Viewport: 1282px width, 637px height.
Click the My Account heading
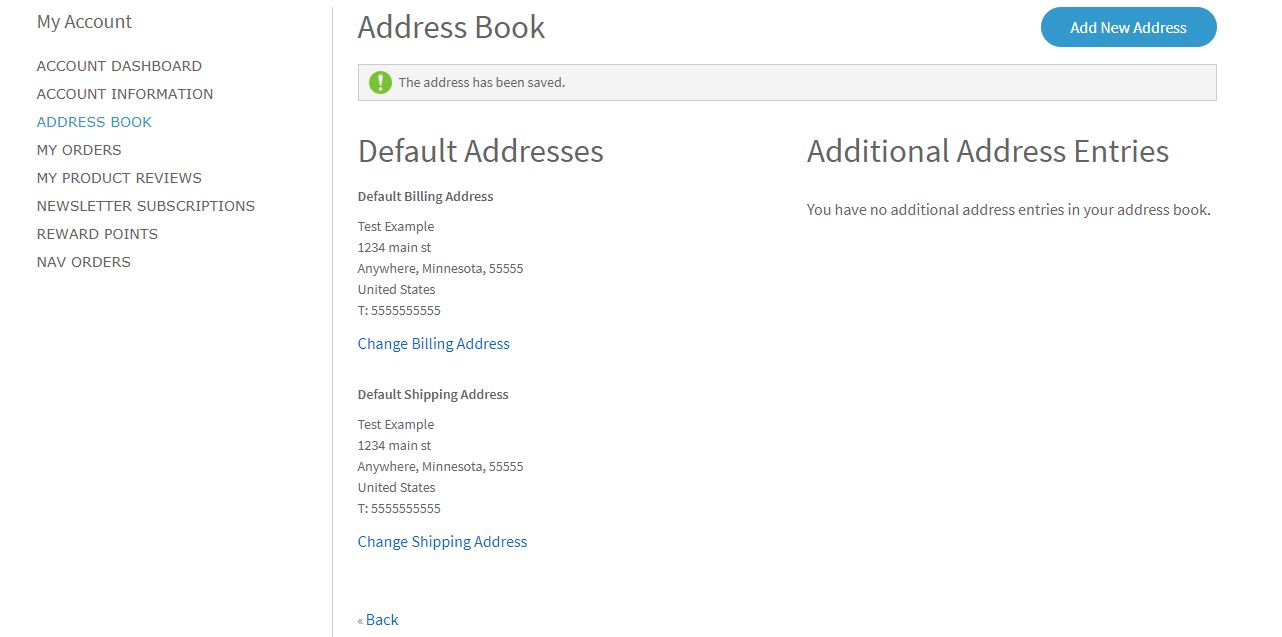click(84, 21)
